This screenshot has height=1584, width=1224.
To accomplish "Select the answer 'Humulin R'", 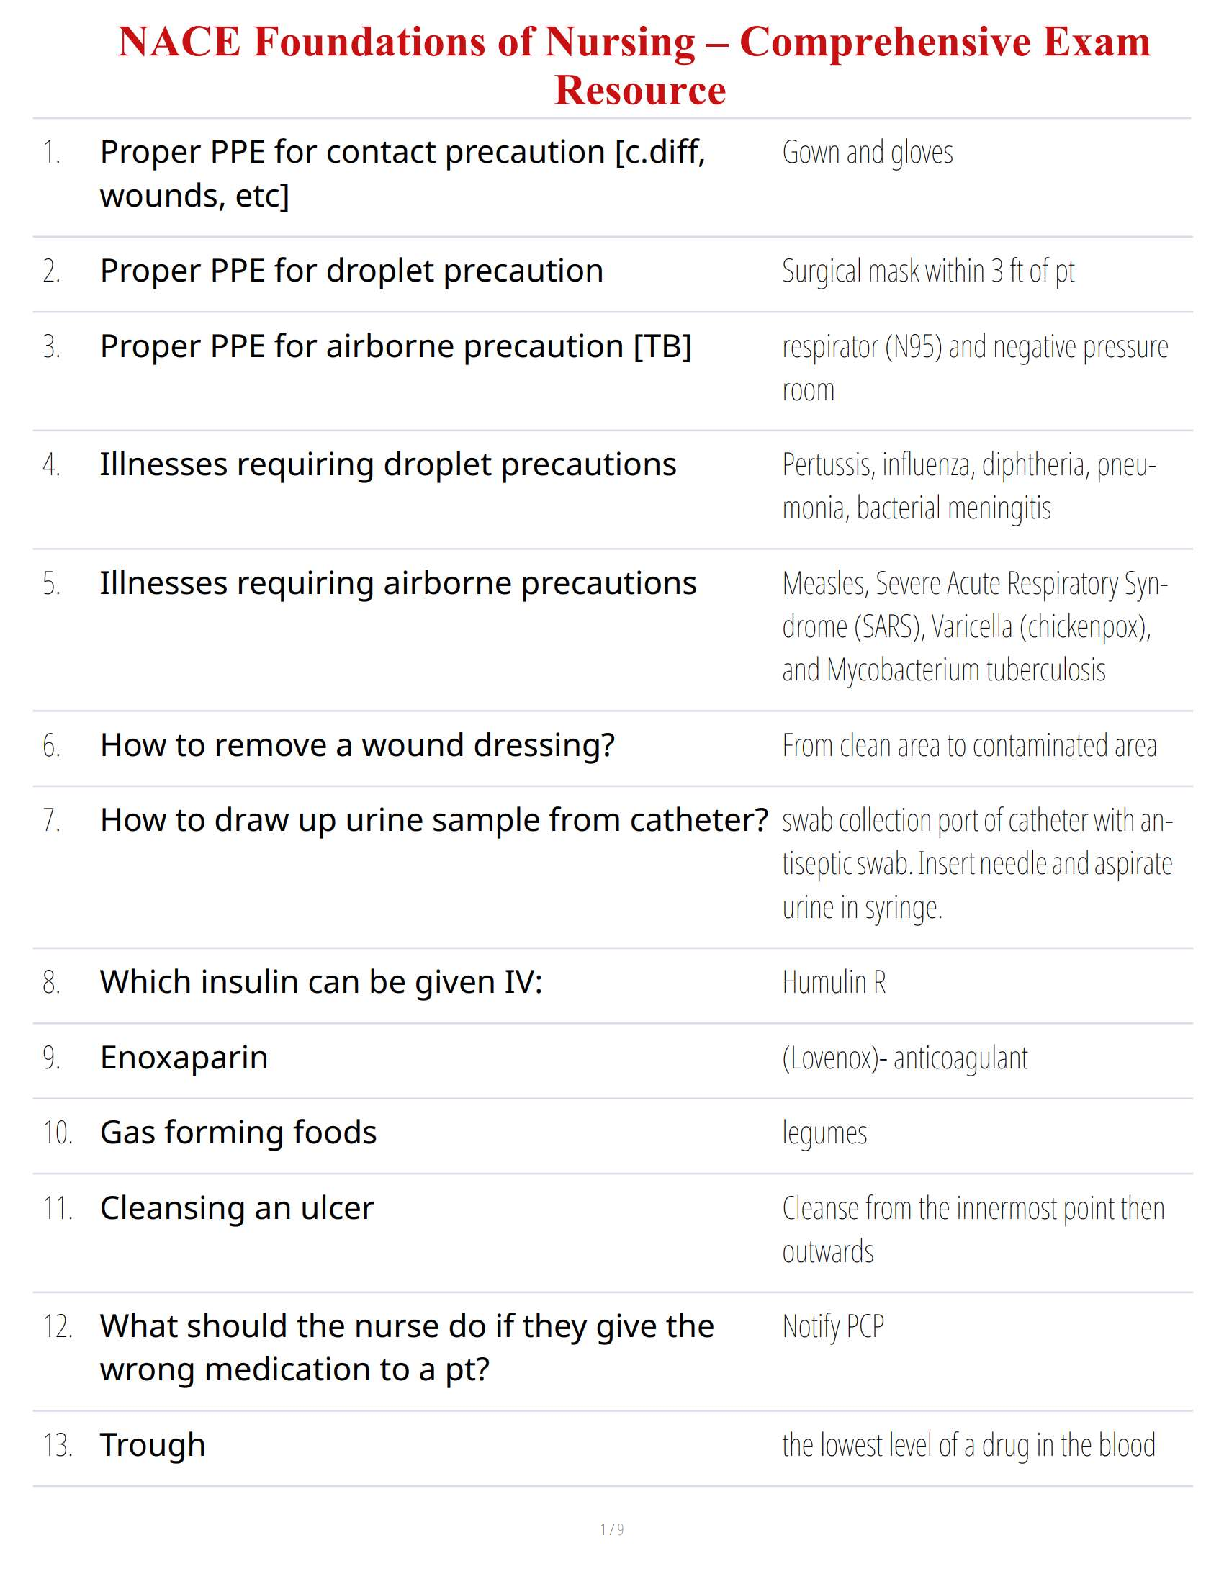I will [x=834, y=983].
